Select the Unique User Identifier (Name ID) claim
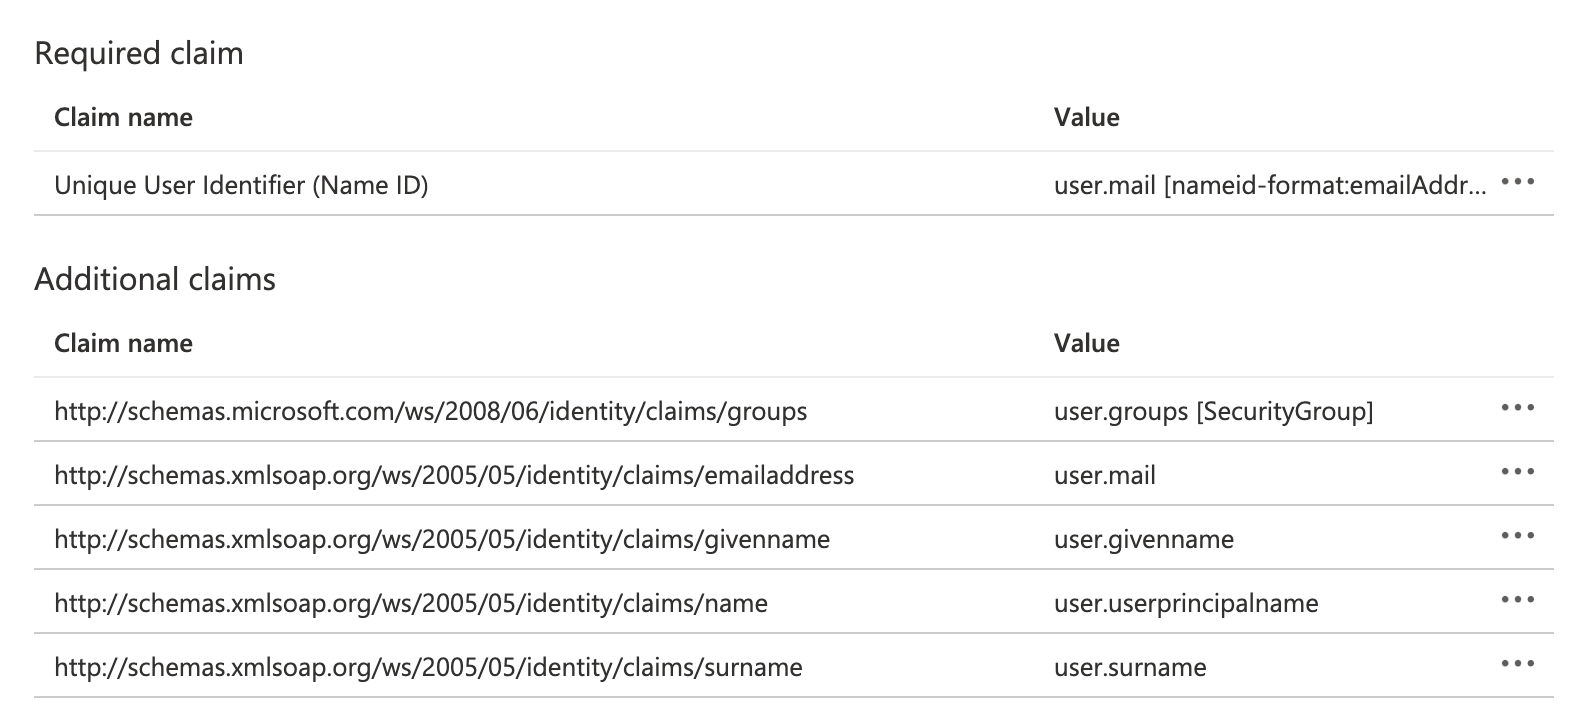 [x=241, y=185]
